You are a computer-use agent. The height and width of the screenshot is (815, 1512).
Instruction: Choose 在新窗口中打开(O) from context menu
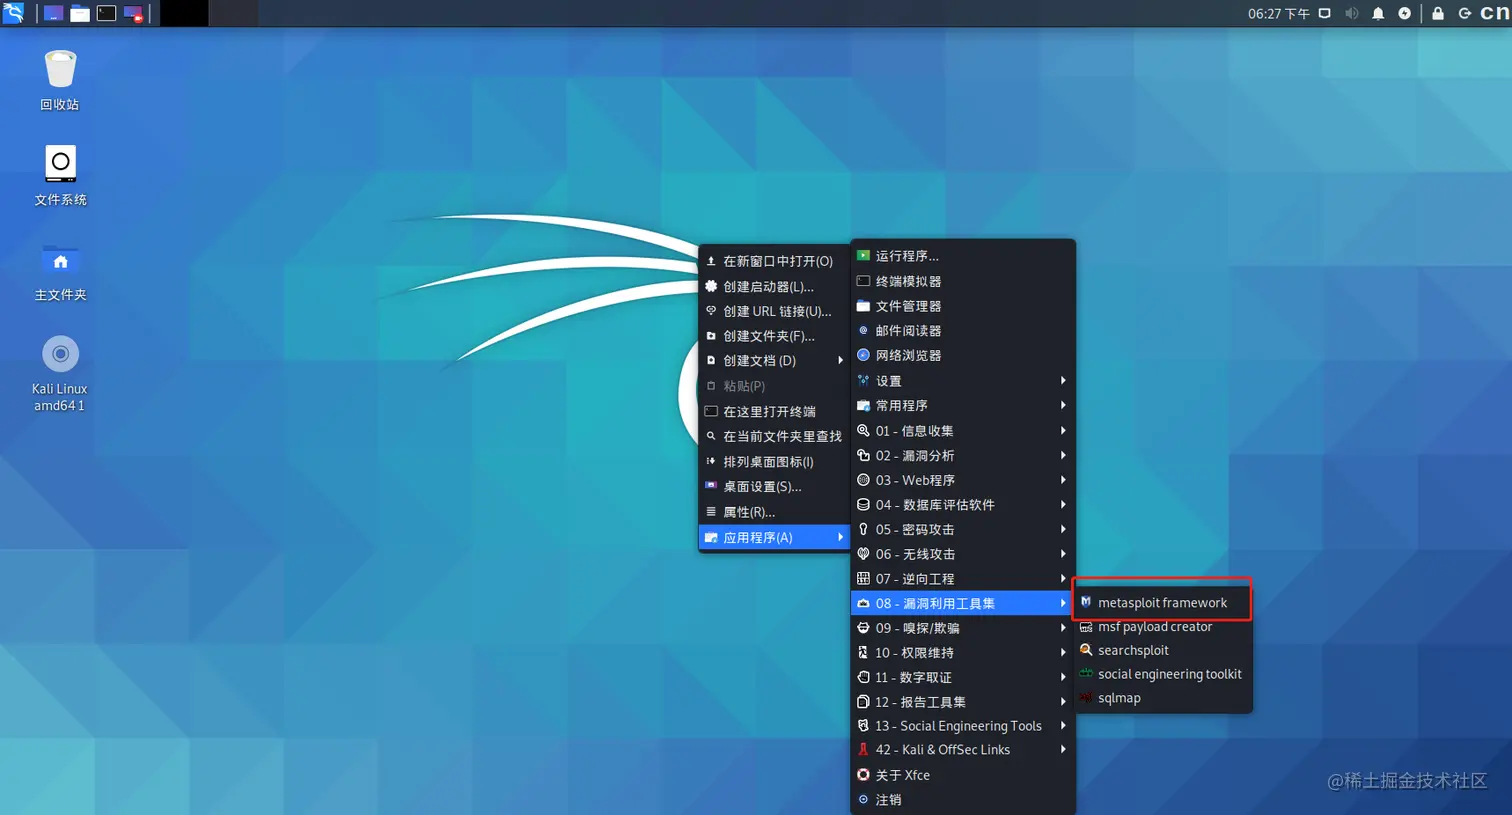[774, 261]
